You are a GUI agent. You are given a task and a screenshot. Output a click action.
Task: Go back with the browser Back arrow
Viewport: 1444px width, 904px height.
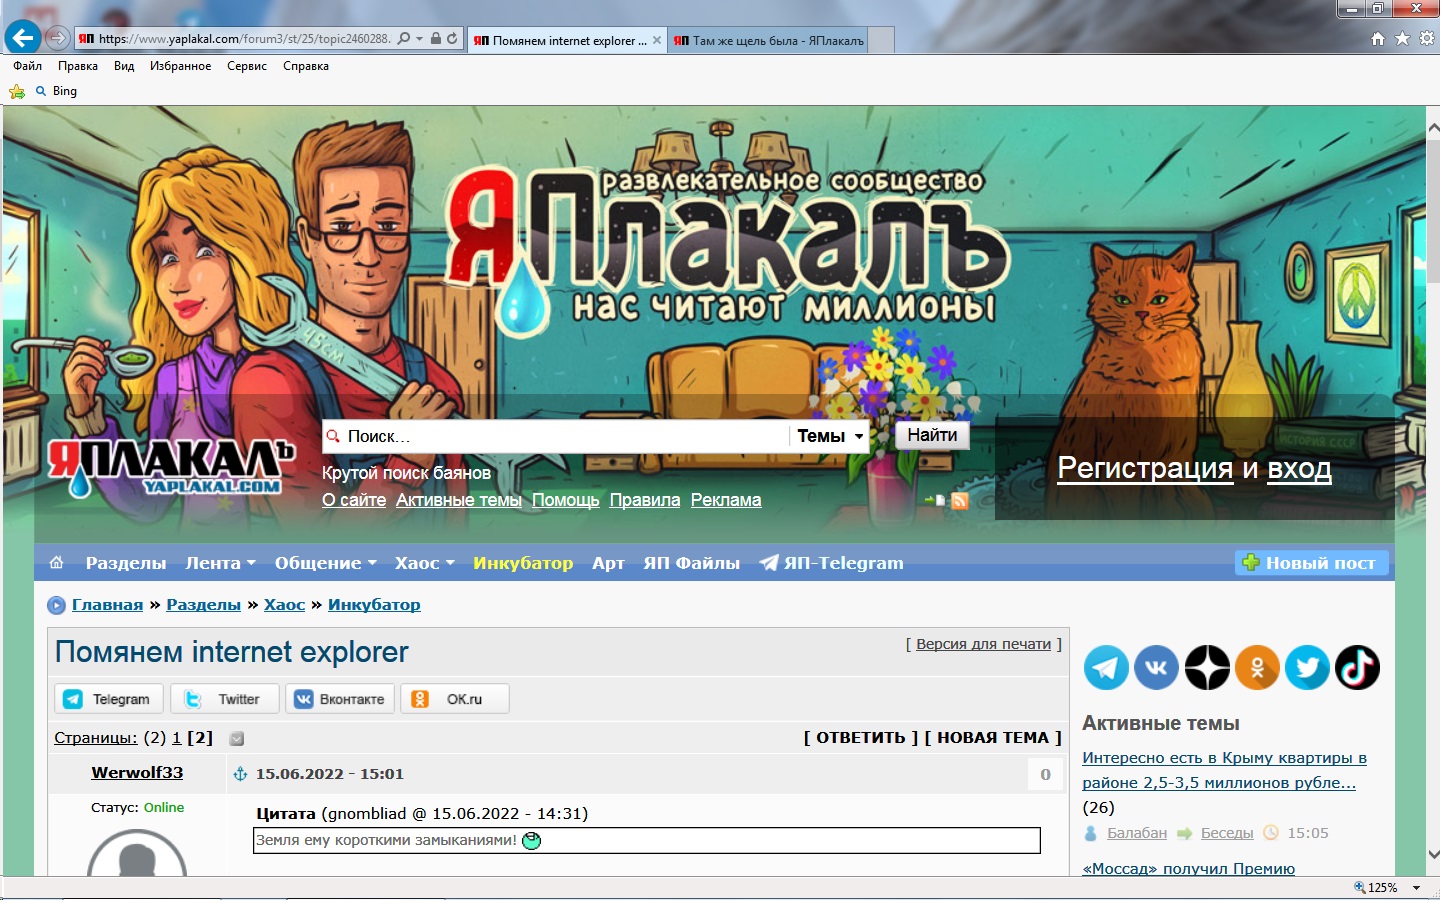pos(22,39)
